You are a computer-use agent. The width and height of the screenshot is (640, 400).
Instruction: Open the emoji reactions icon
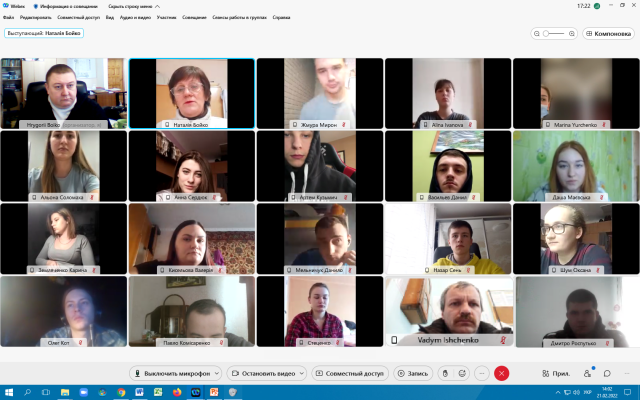462,373
